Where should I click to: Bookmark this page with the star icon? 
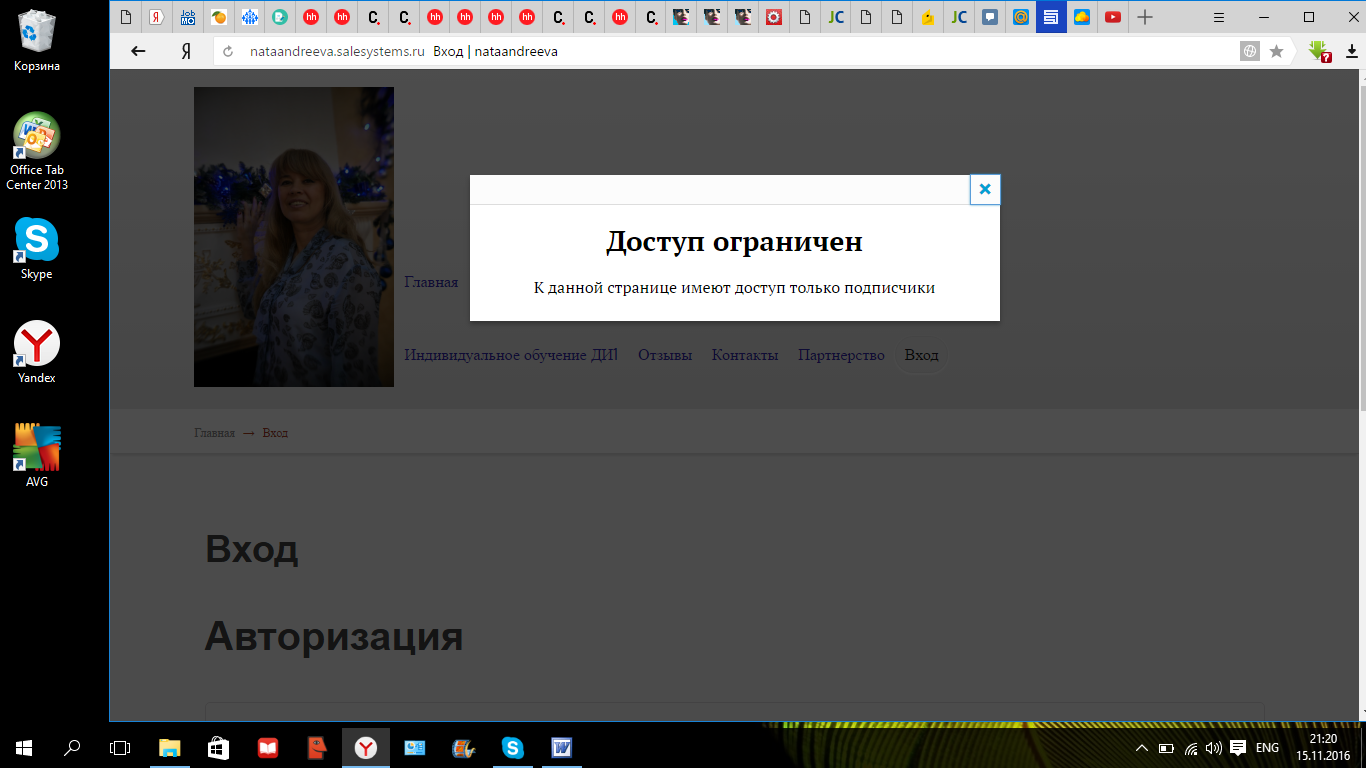tap(1276, 51)
